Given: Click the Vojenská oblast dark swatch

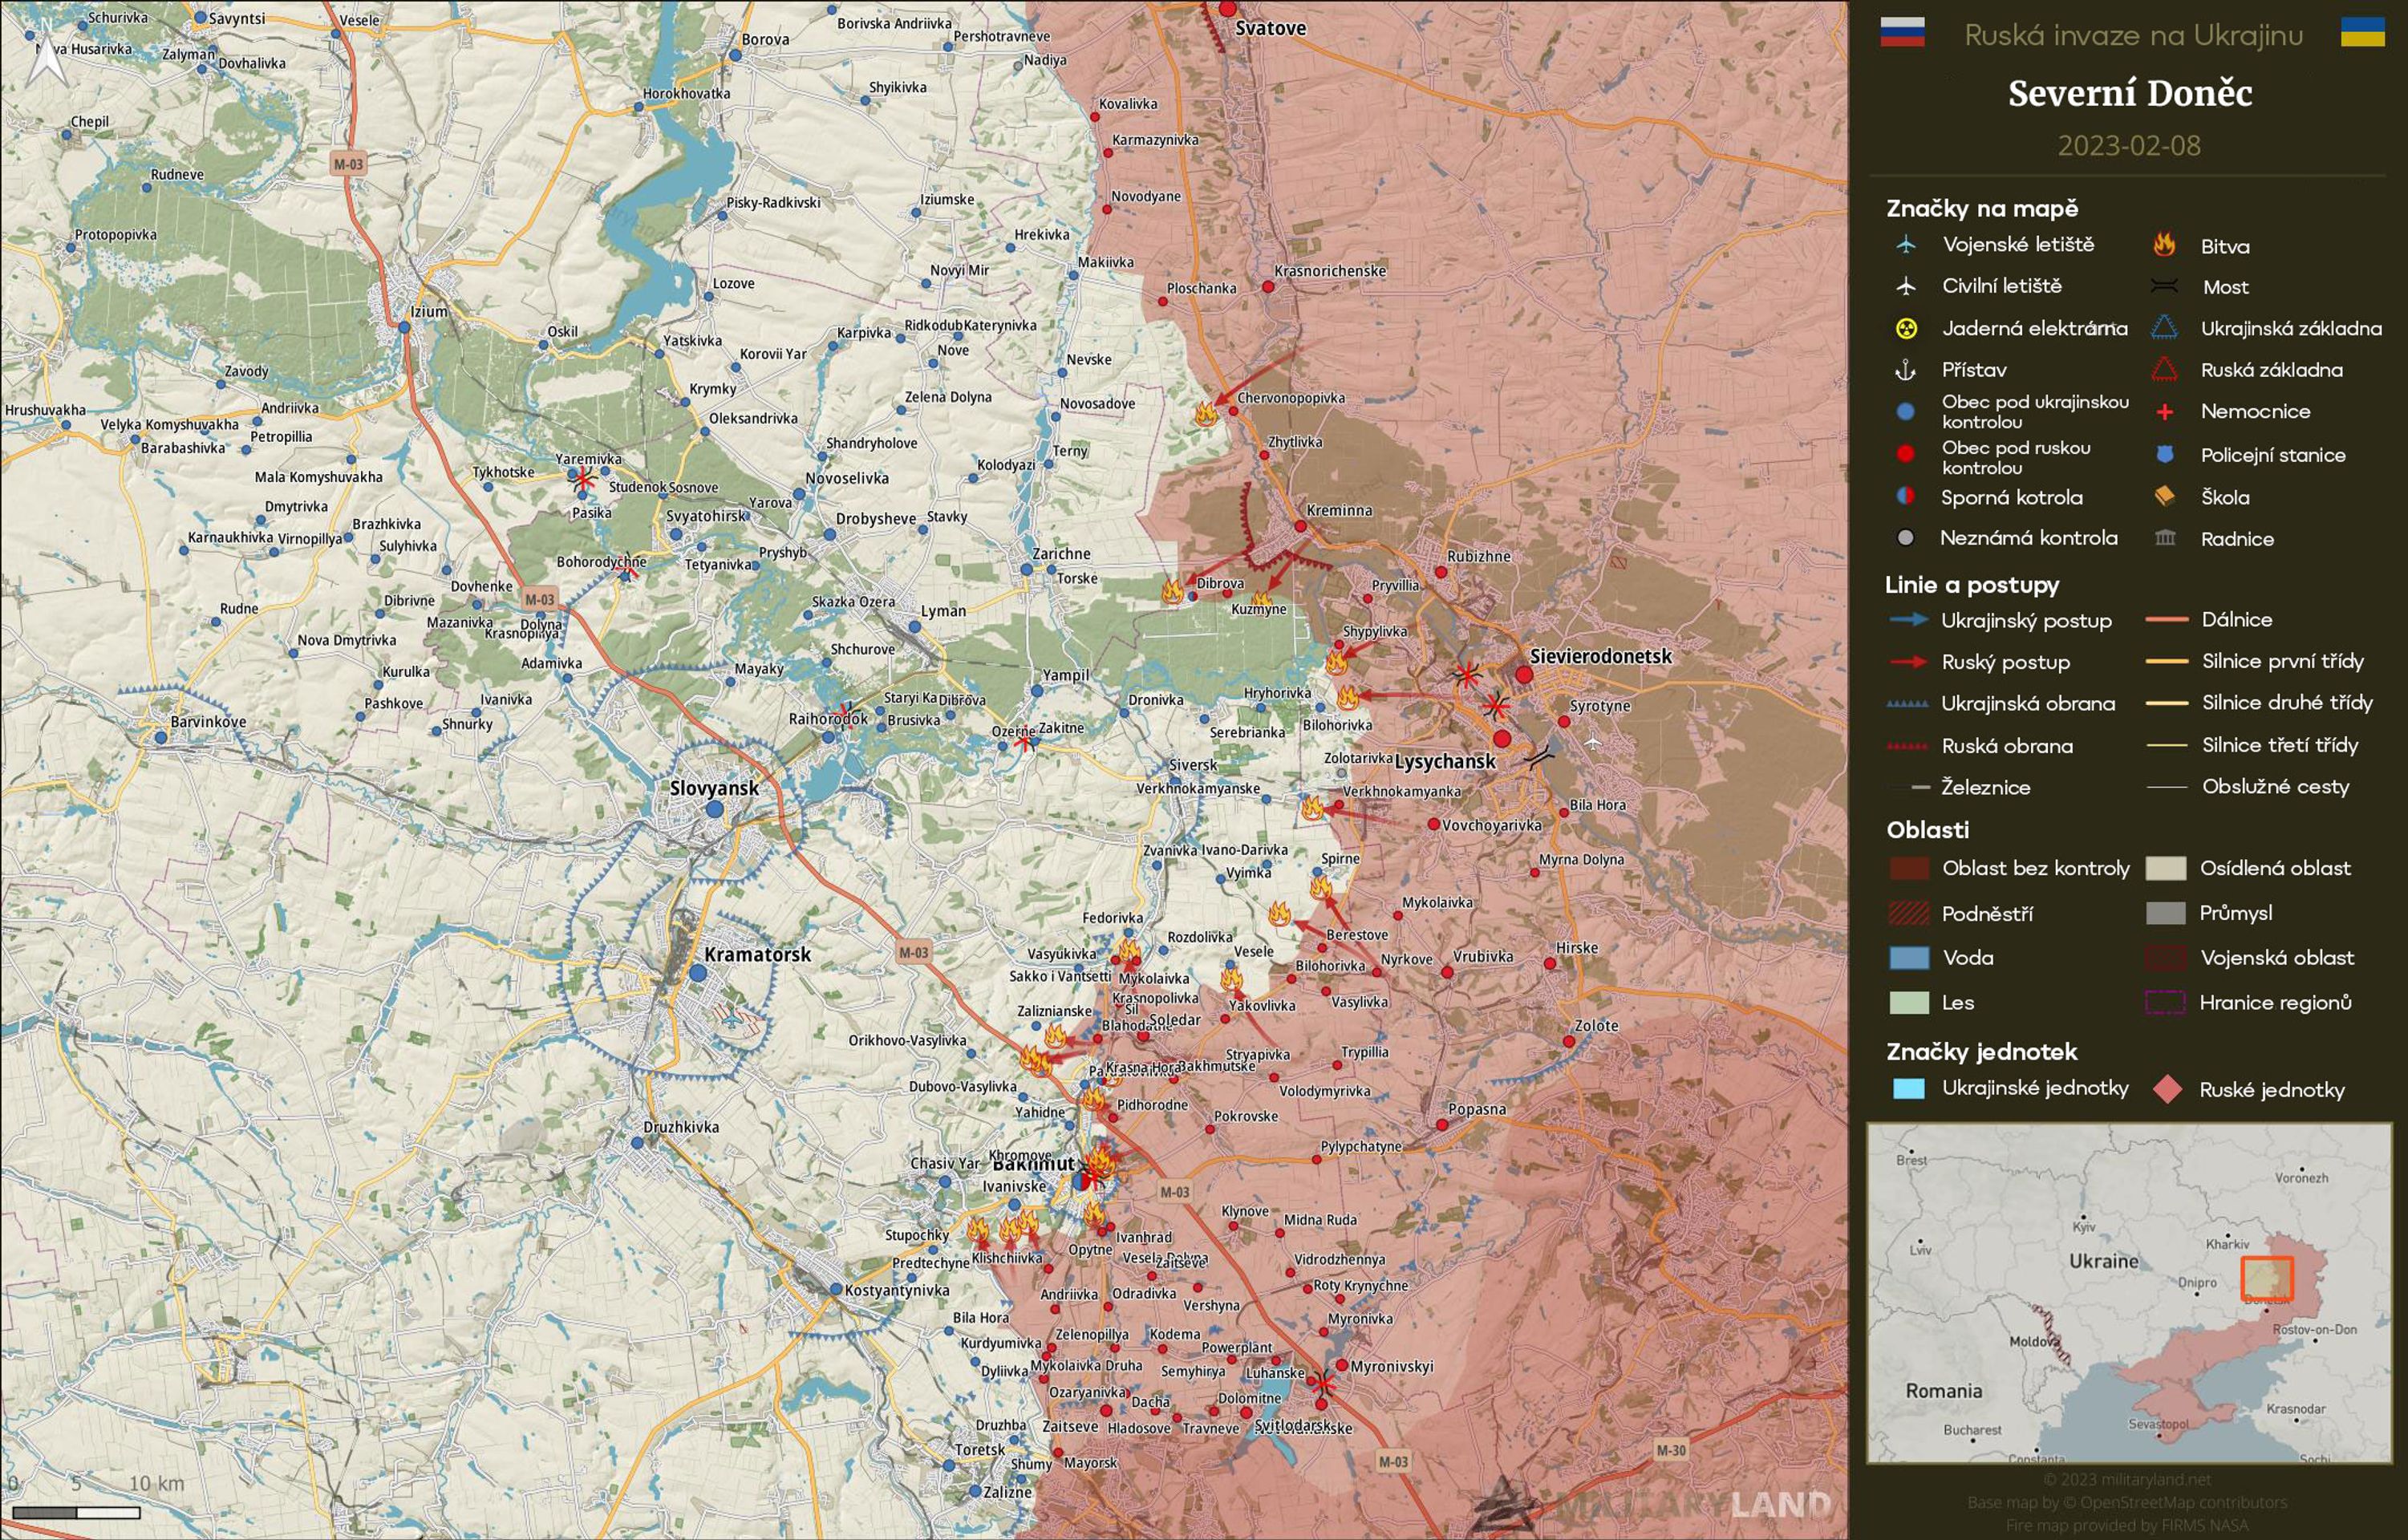Looking at the screenshot, I should click(2166, 958).
